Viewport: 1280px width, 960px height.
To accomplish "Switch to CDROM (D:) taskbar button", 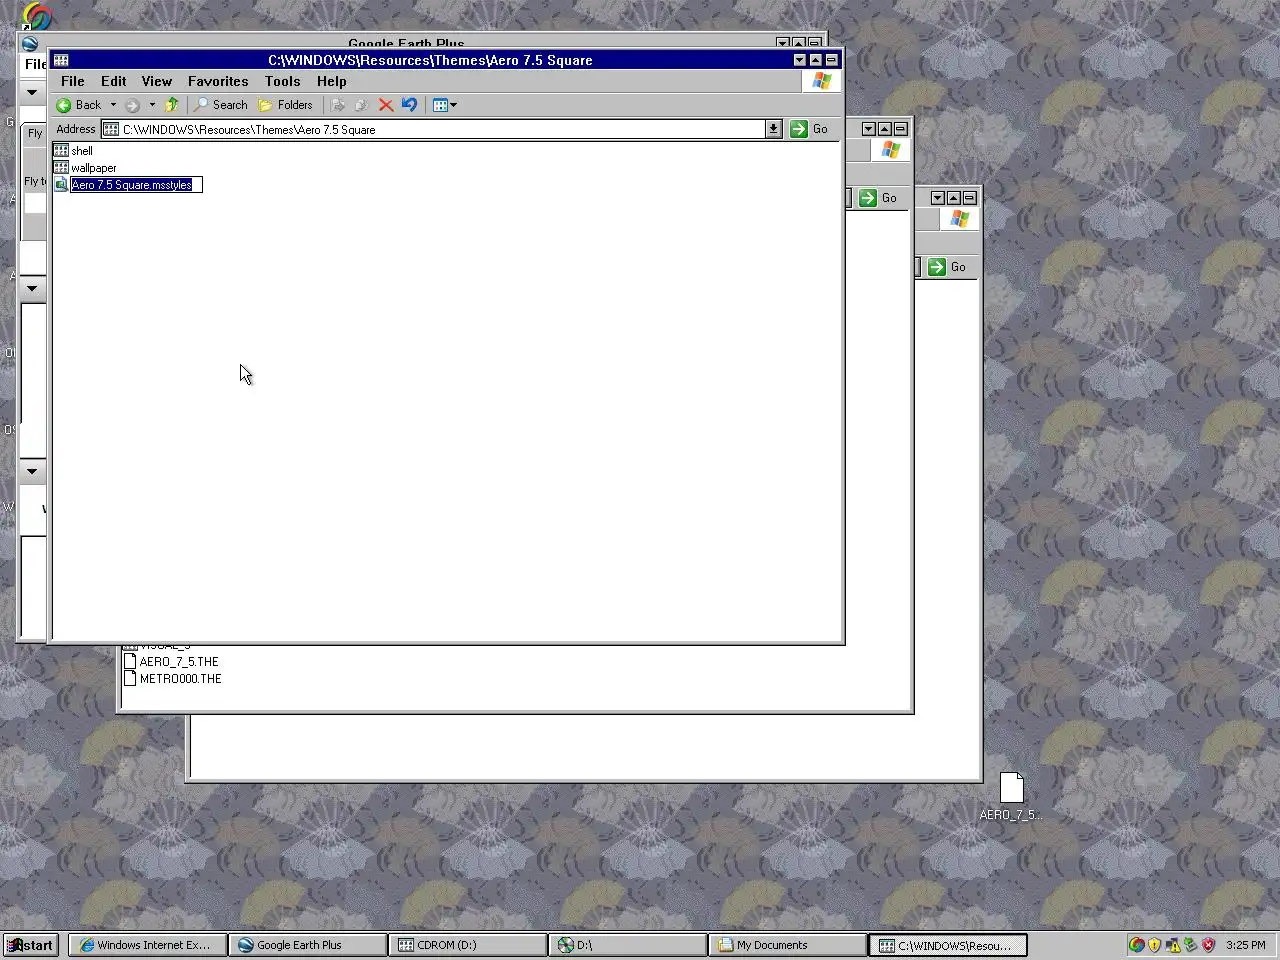I will [467, 945].
